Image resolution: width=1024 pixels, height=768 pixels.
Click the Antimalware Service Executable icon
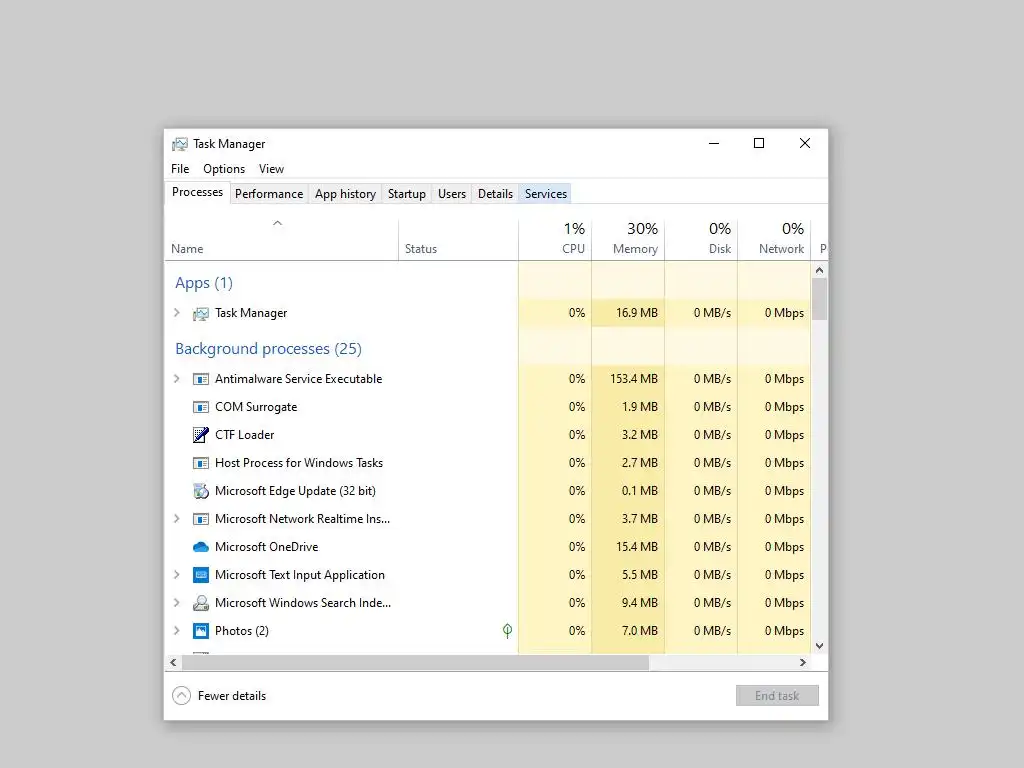click(x=200, y=379)
